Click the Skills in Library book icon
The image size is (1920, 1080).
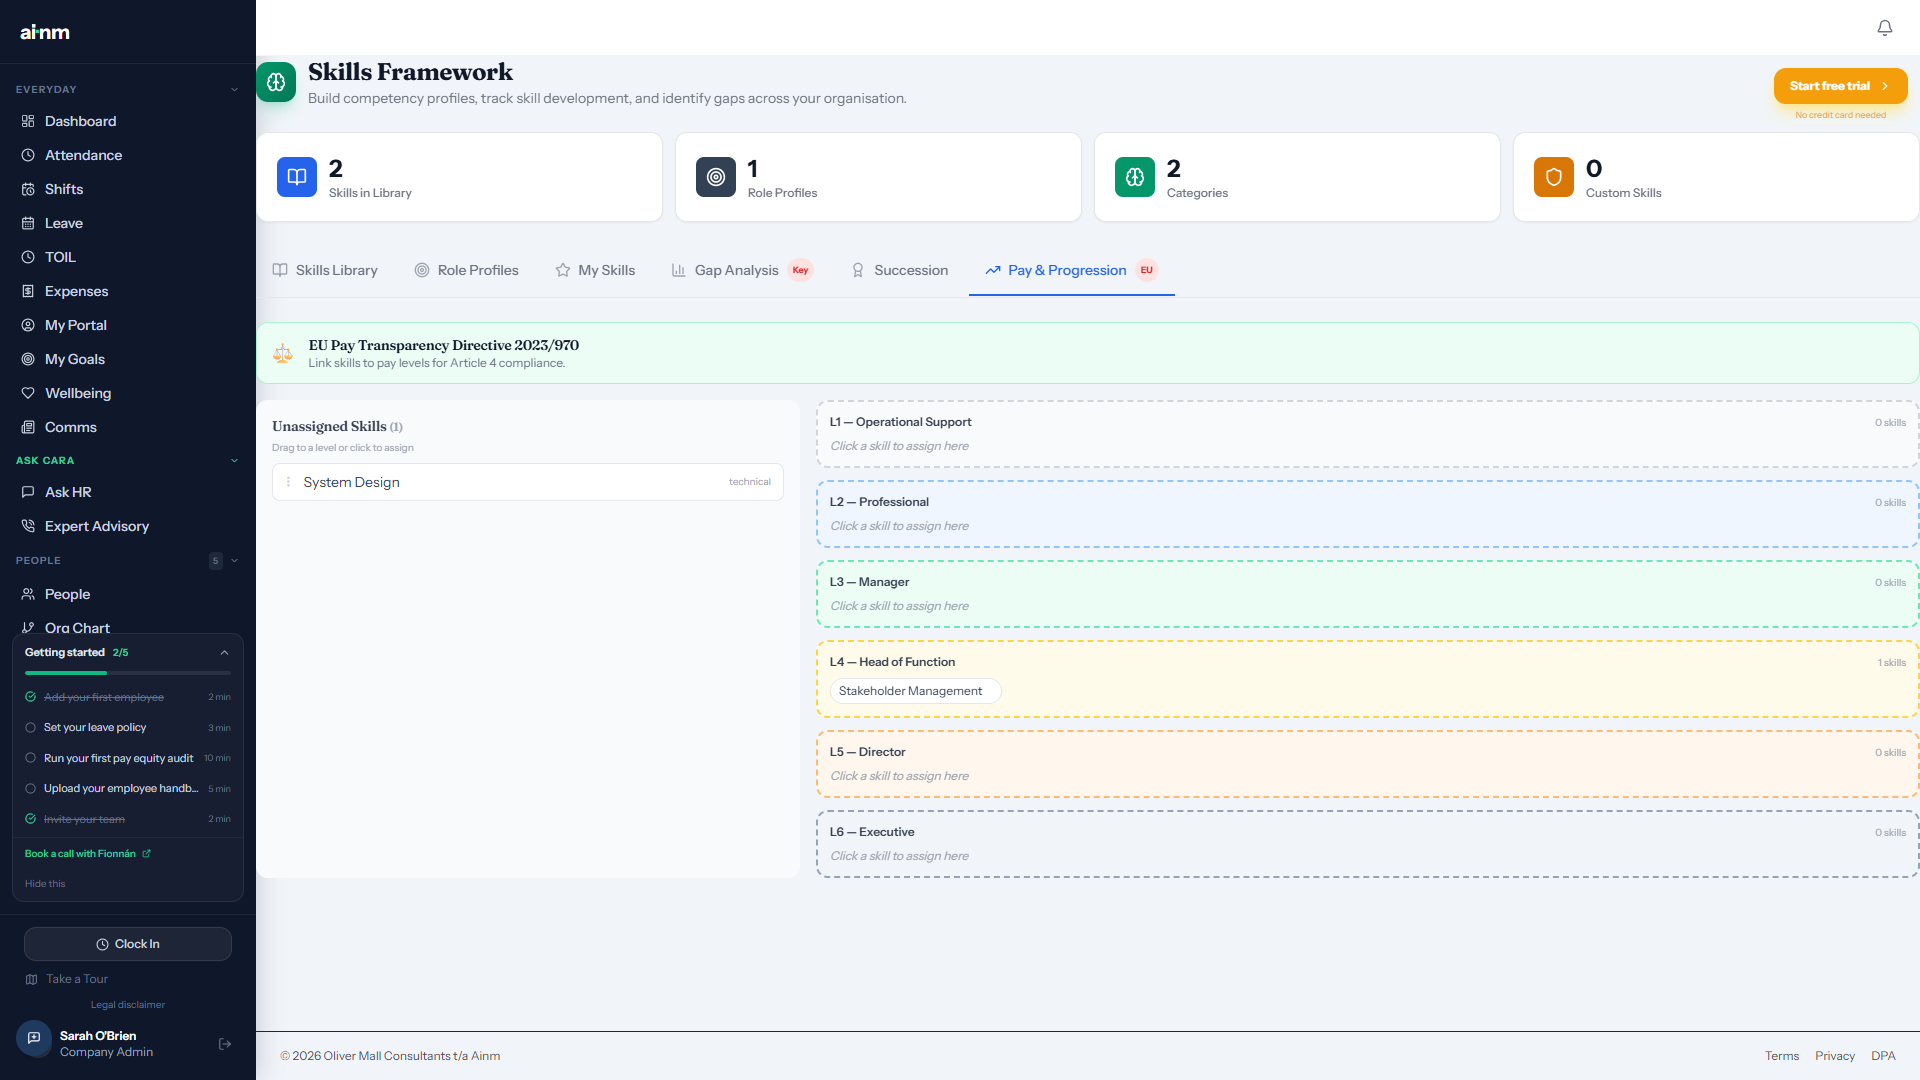[x=297, y=177]
